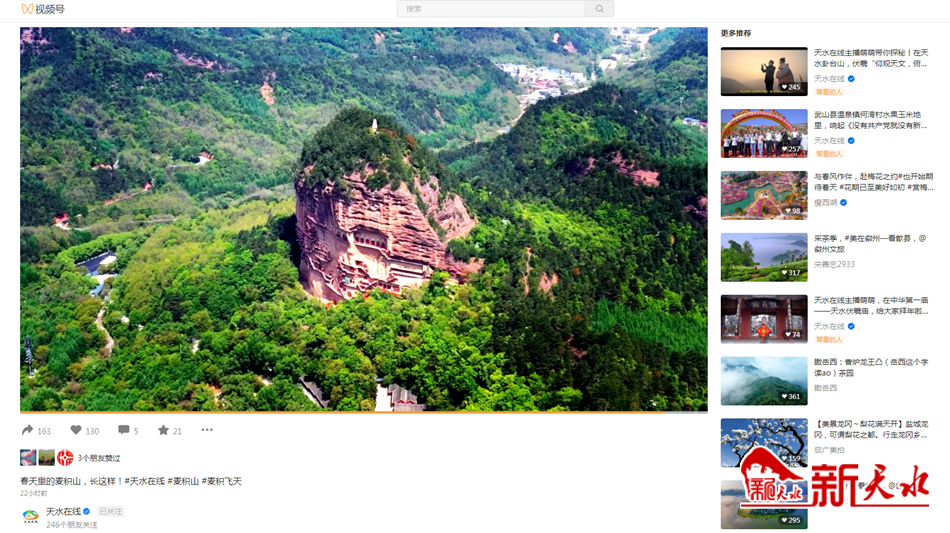The image size is (950, 533).
Task: Open the 天水在线 channel avatar
Action: pos(30,516)
